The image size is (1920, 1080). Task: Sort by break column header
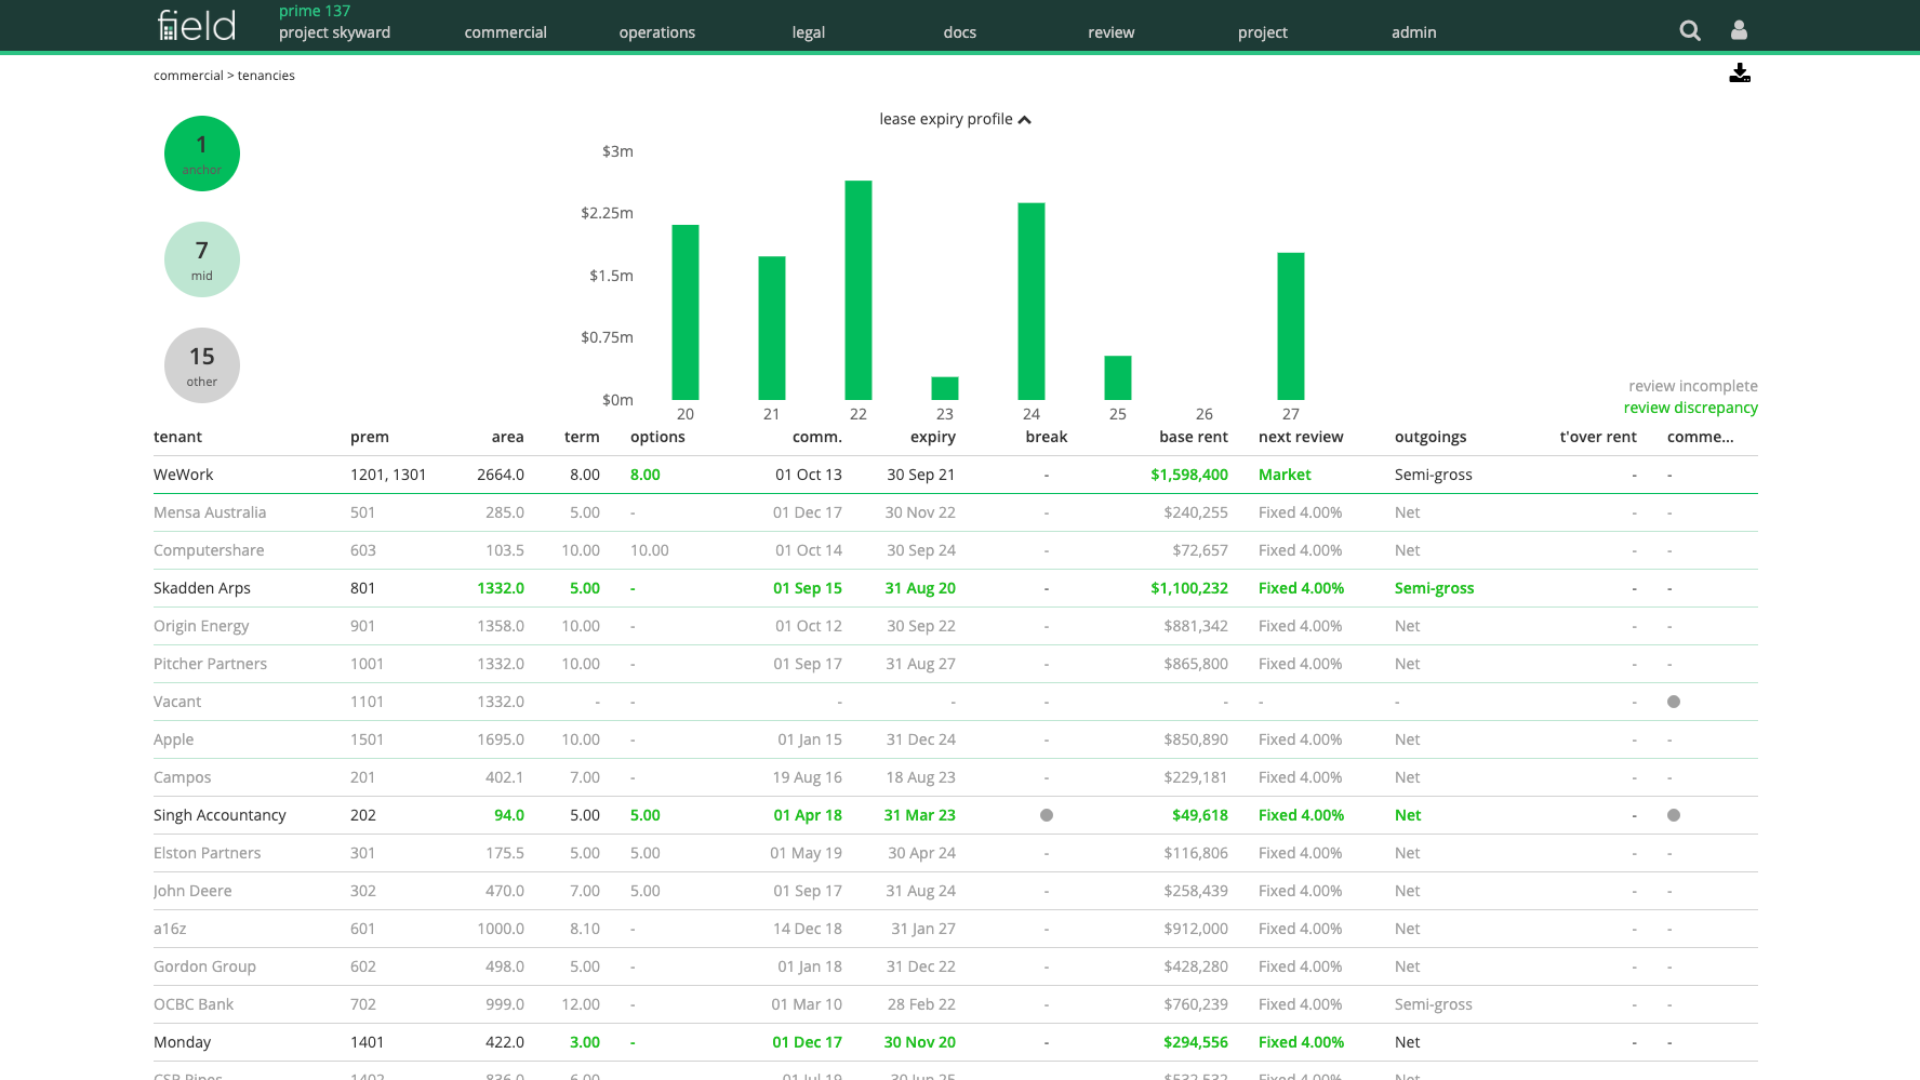pyautogui.click(x=1046, y=437)
